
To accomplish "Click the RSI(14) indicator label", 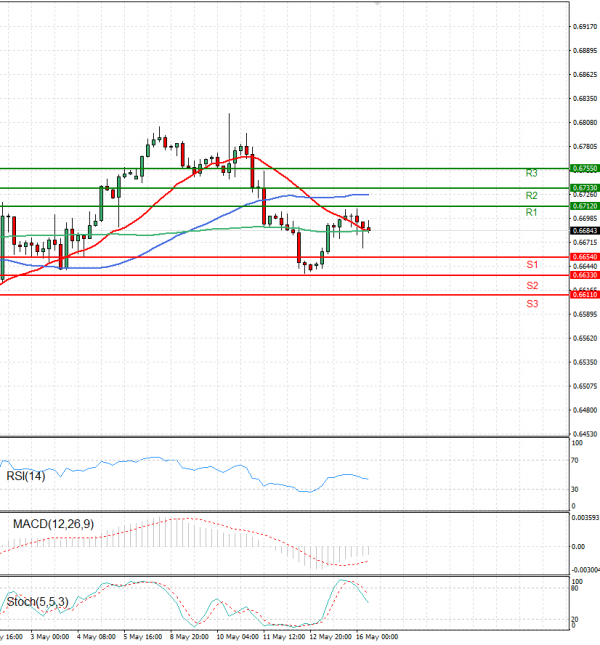I will (25, 476).
